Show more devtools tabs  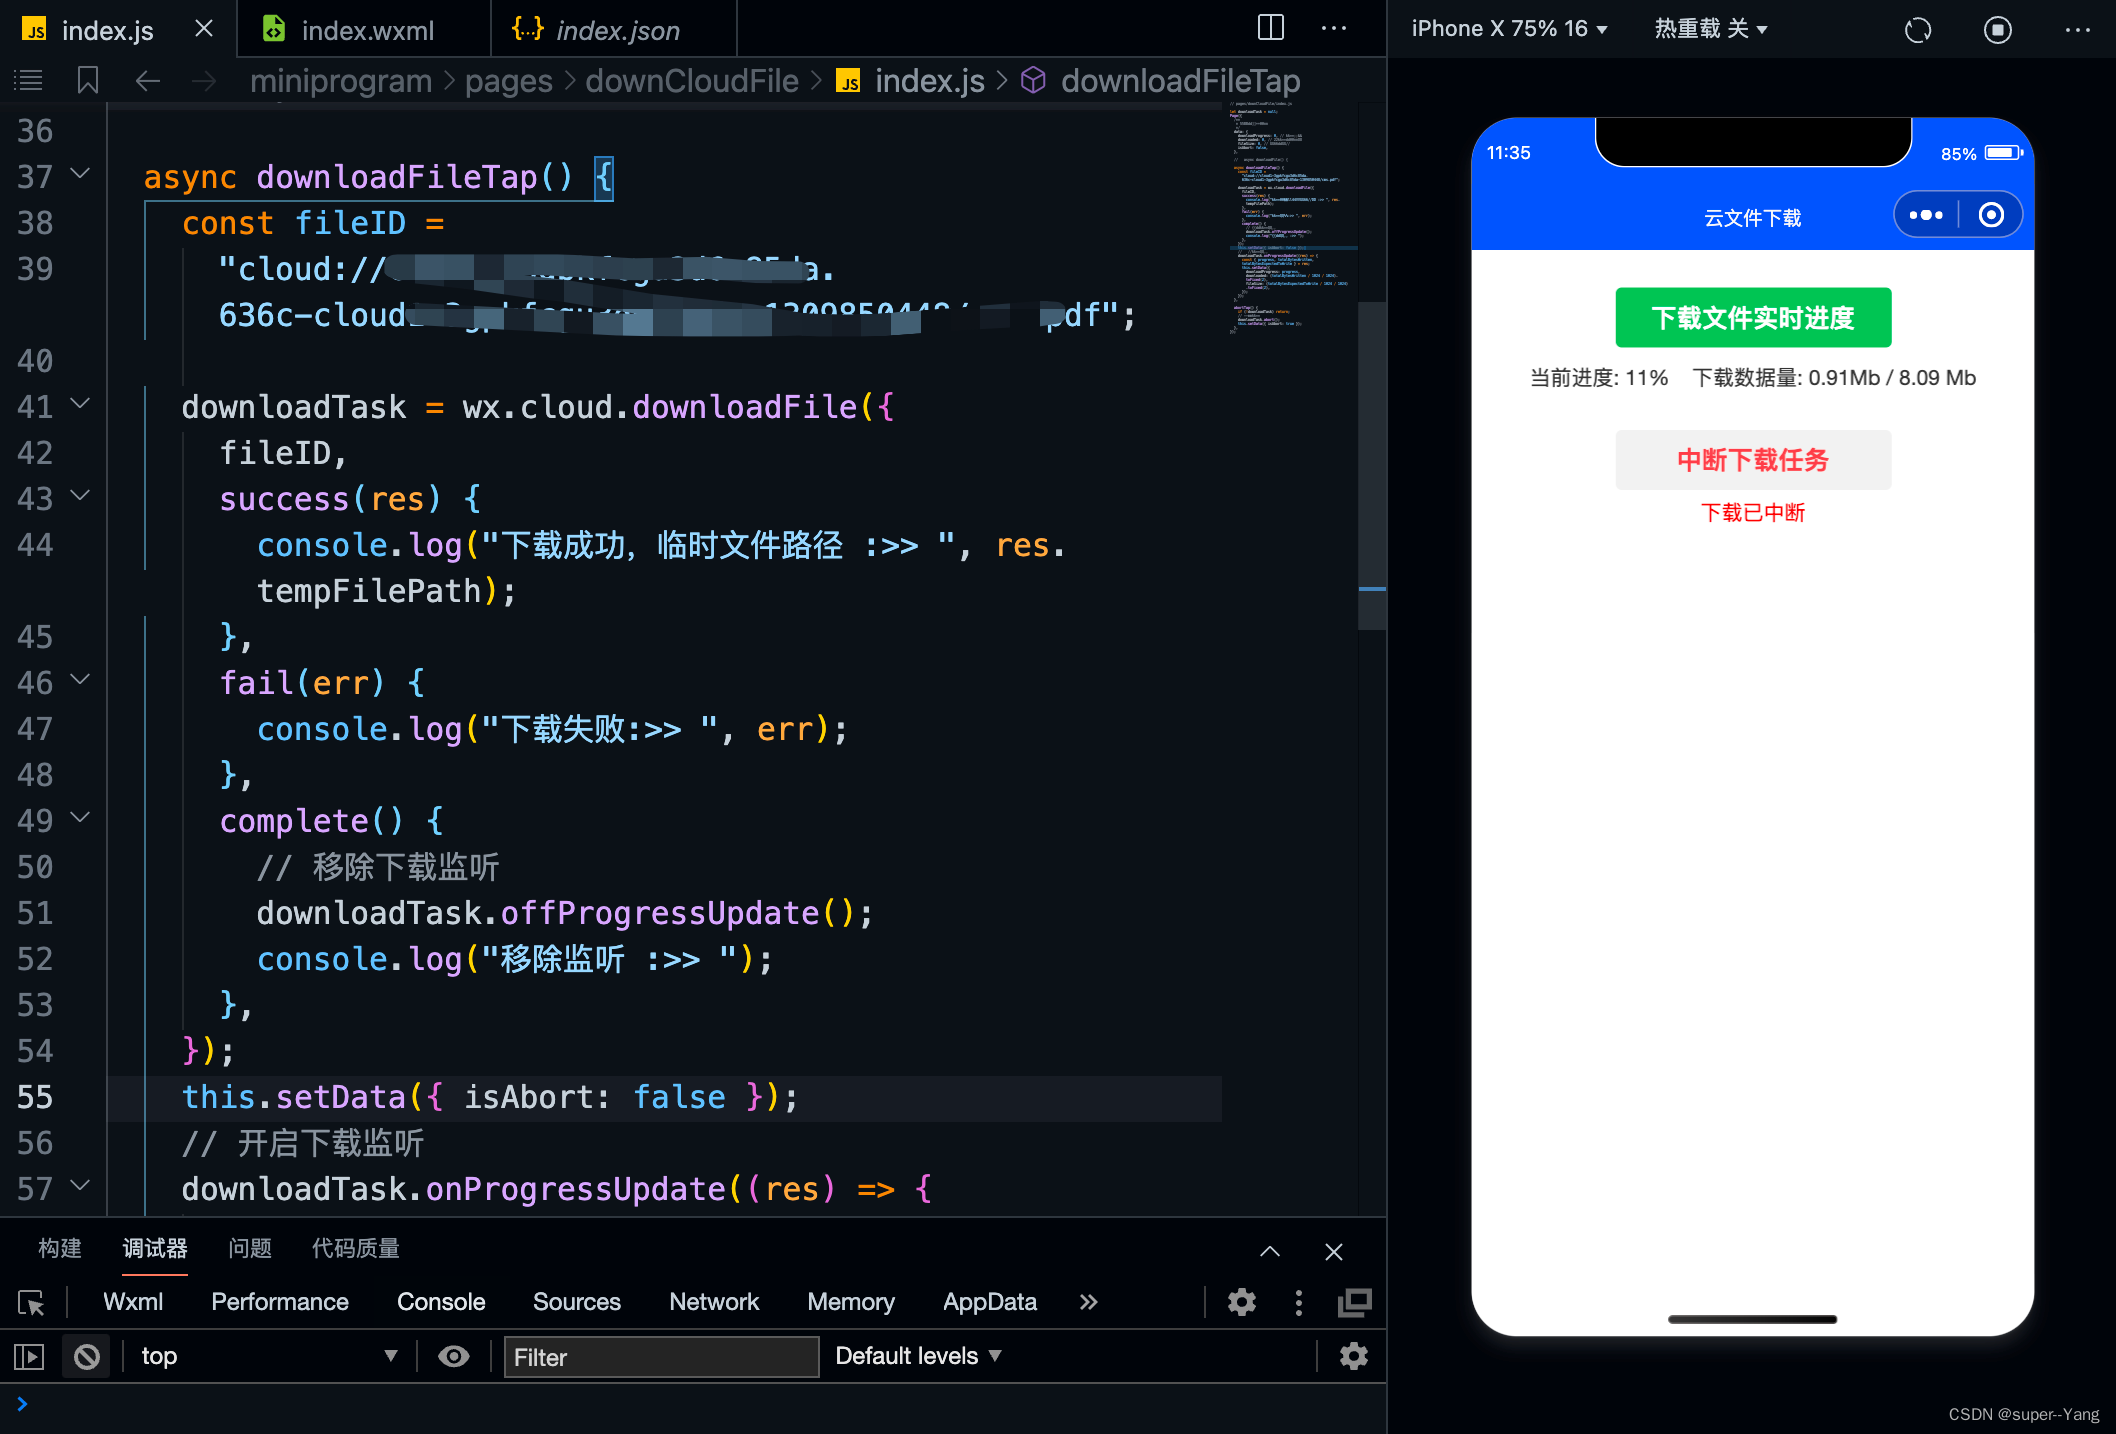click(1089, 1301)
